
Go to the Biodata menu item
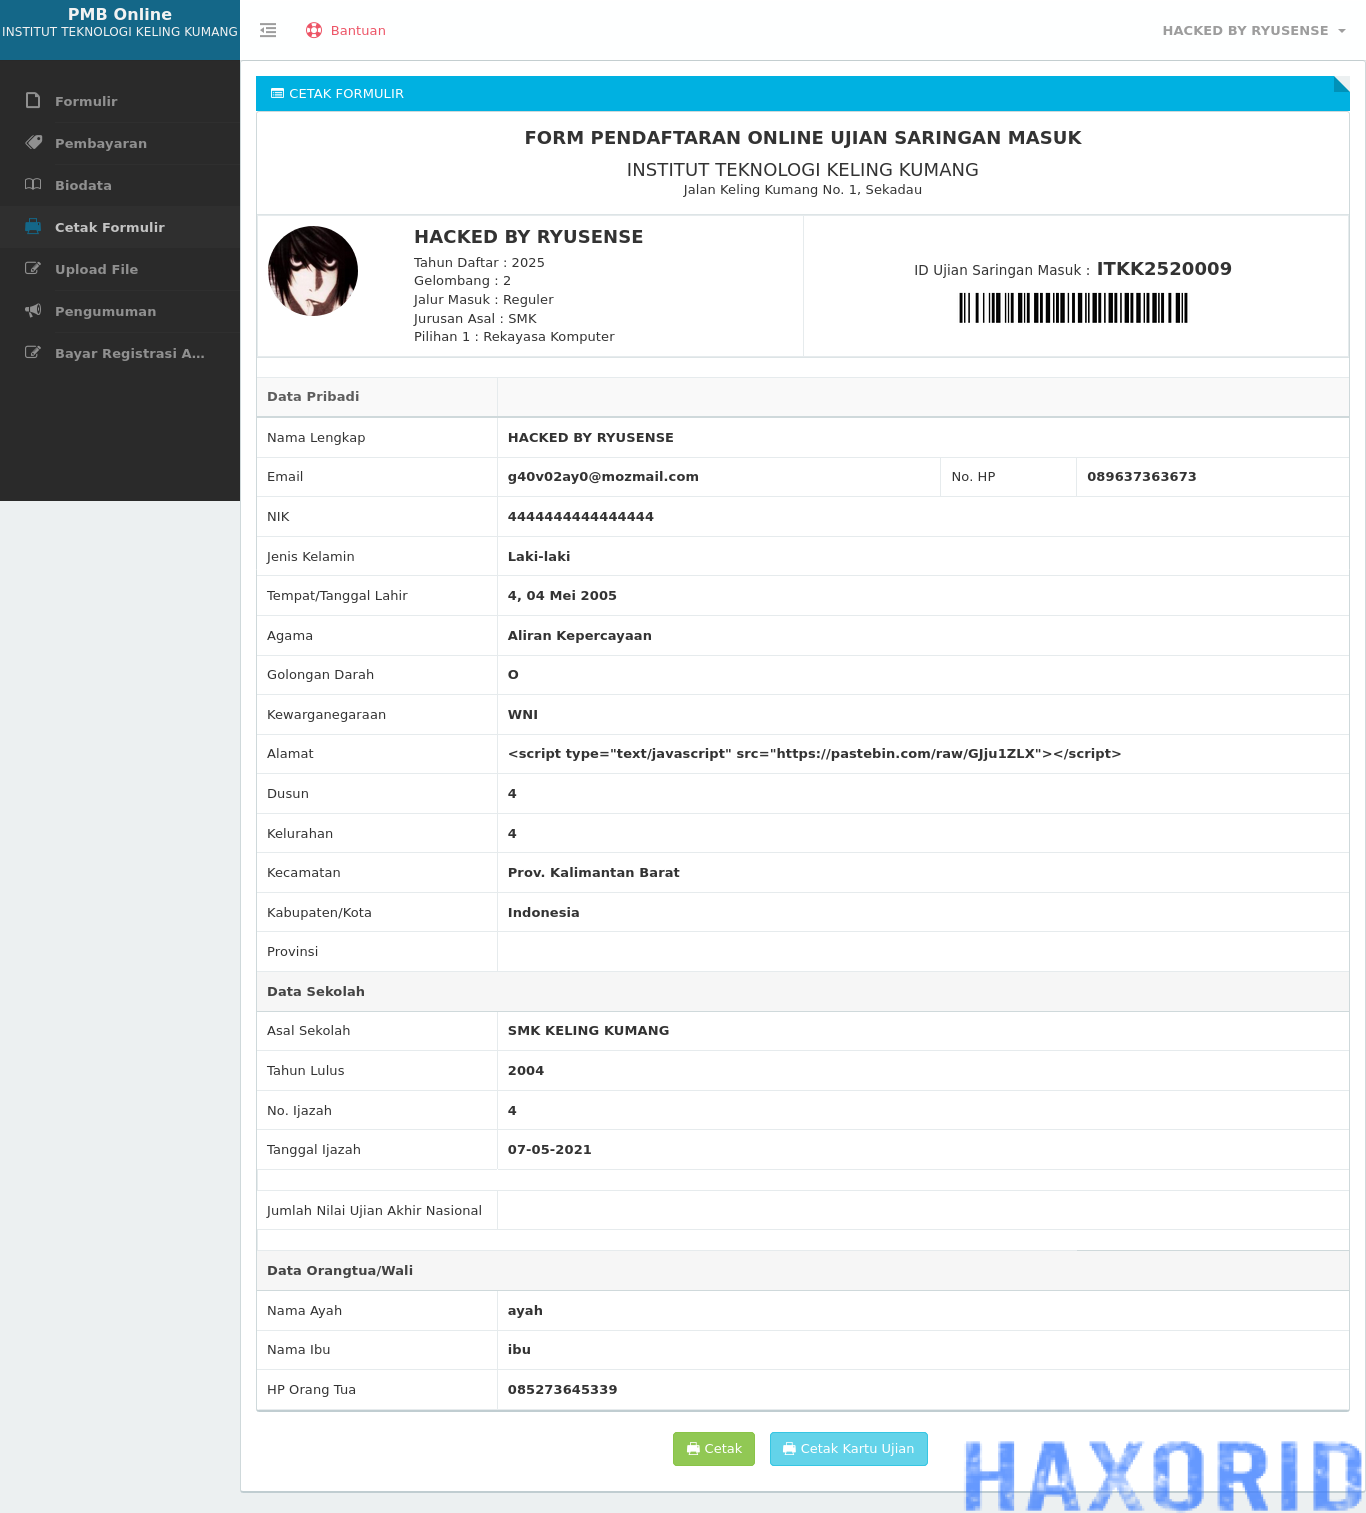coord(120,185)
